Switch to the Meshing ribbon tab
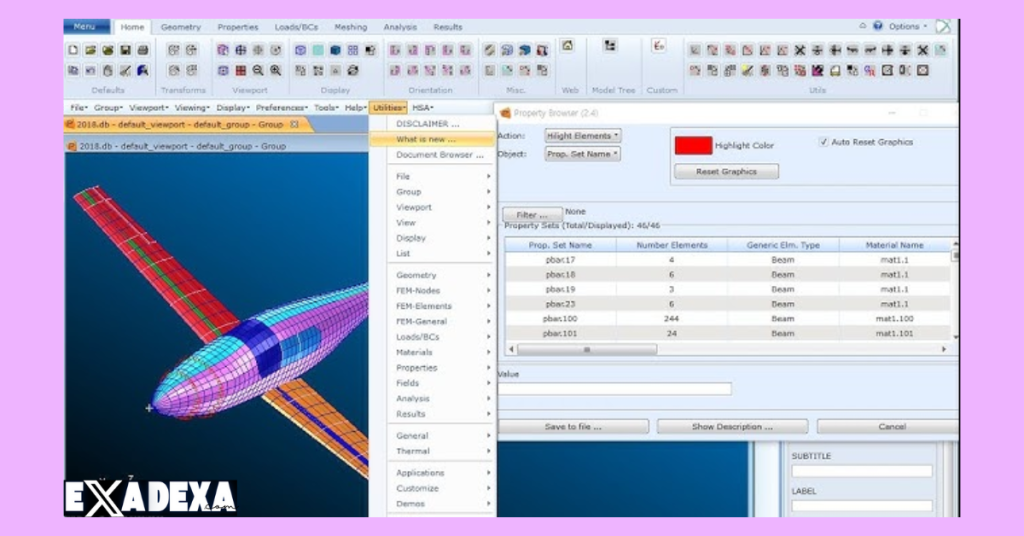 coord(350,27)
